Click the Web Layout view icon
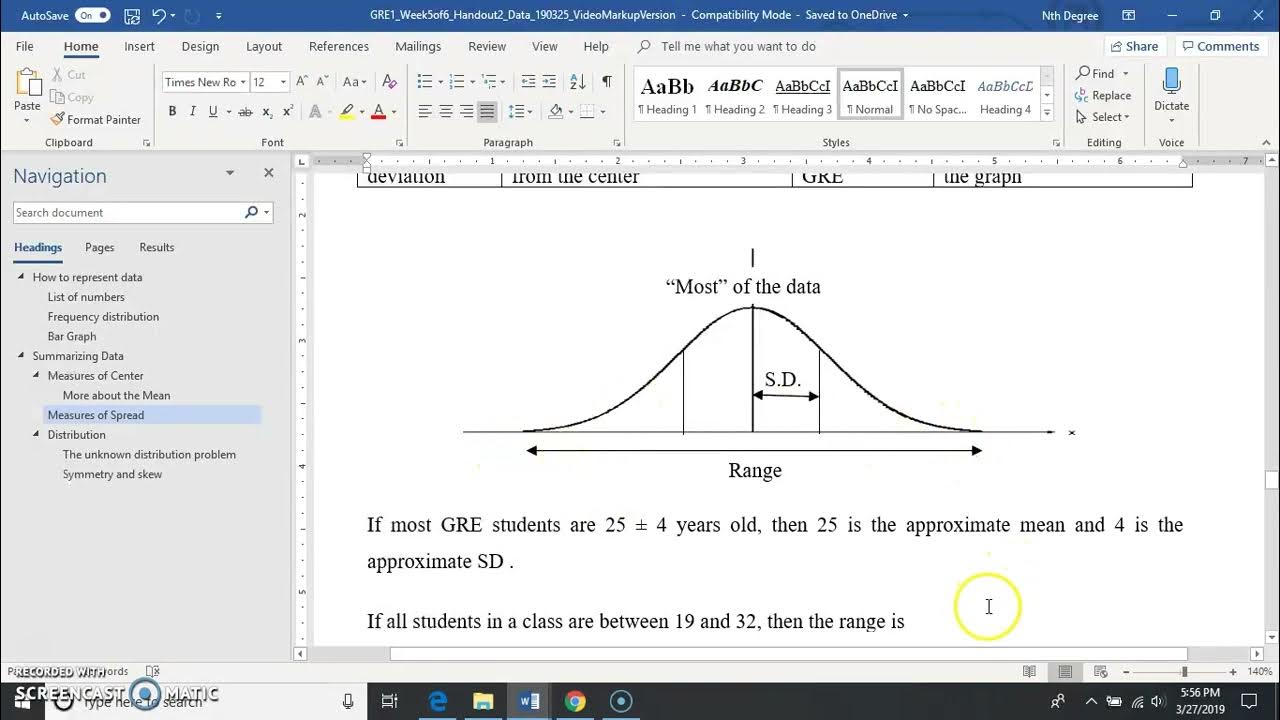1280x720 pixels. click(1101, 672)
